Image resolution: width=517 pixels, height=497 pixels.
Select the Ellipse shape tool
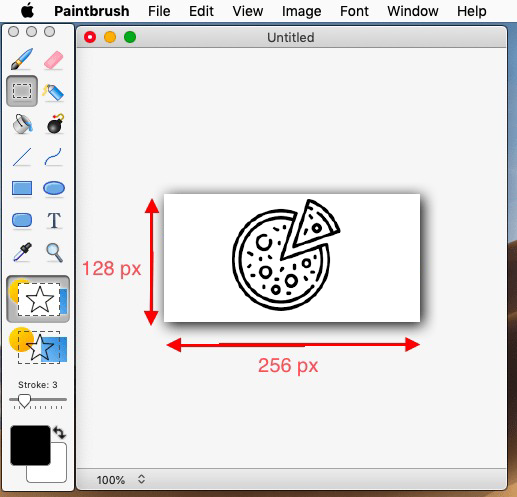[54, 188]
